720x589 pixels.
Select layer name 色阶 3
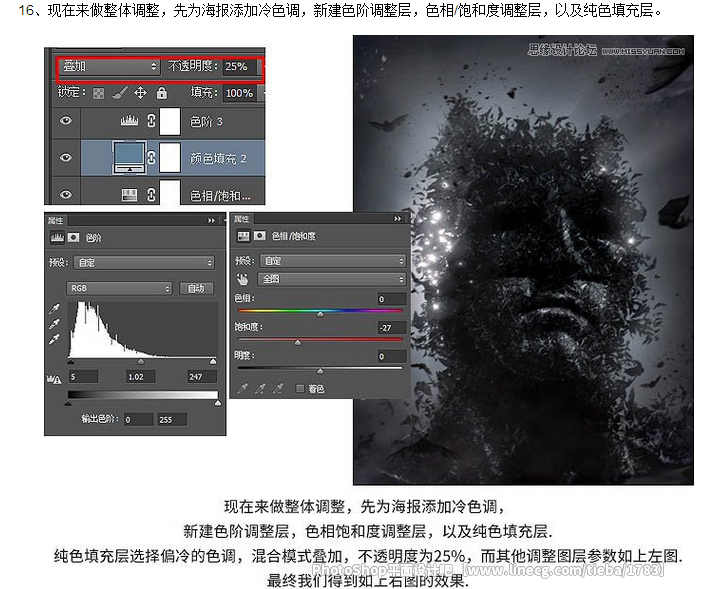pos(206,122)
